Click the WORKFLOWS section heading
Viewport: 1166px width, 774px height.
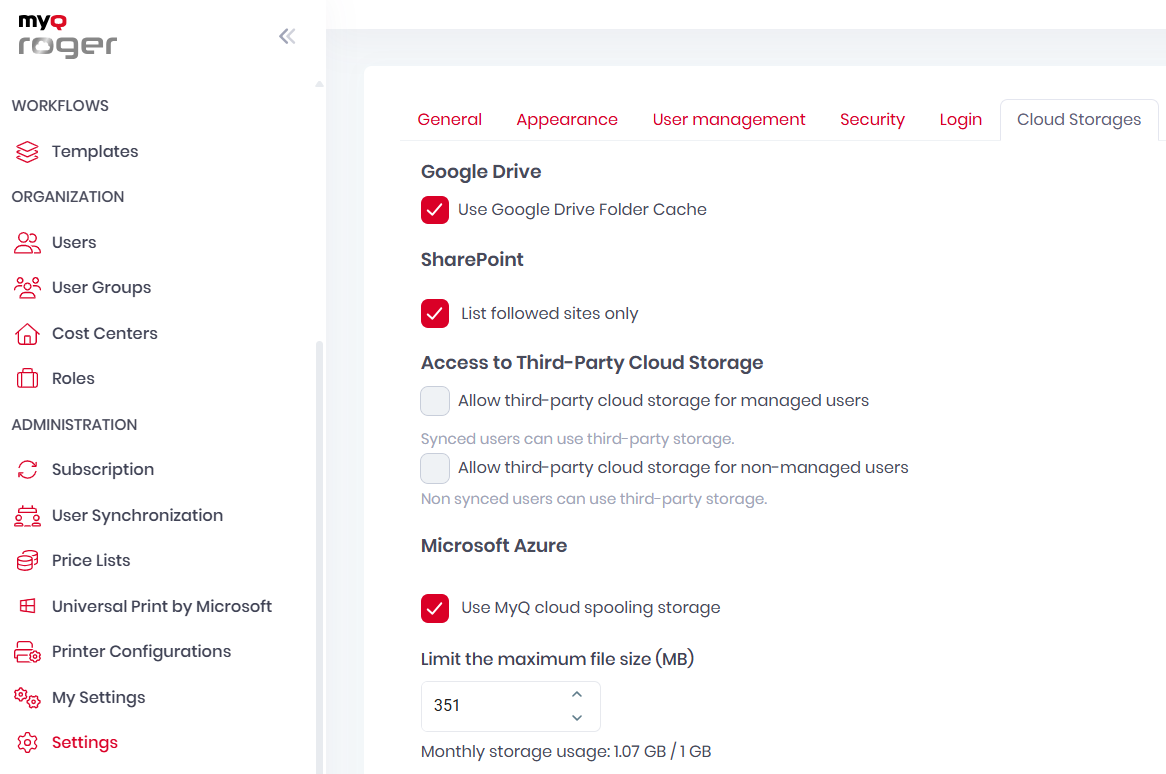[x=60, y=106]
